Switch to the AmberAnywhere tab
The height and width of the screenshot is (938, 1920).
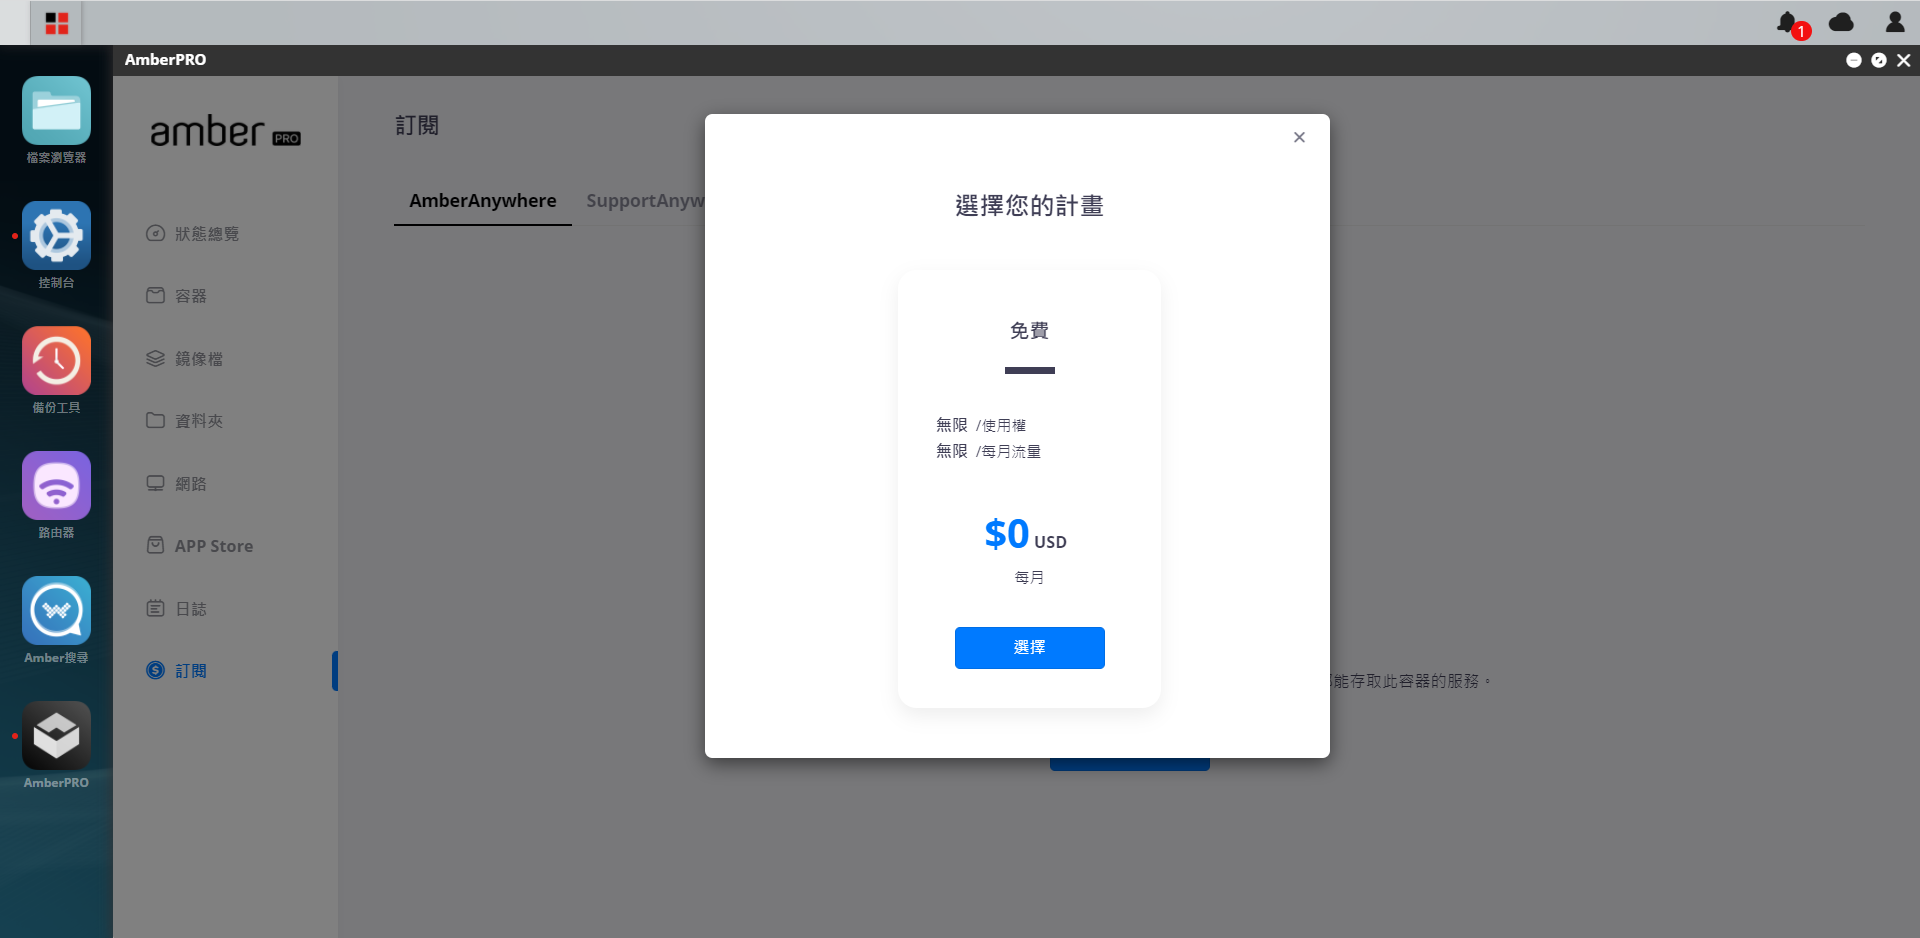point(483,201)
